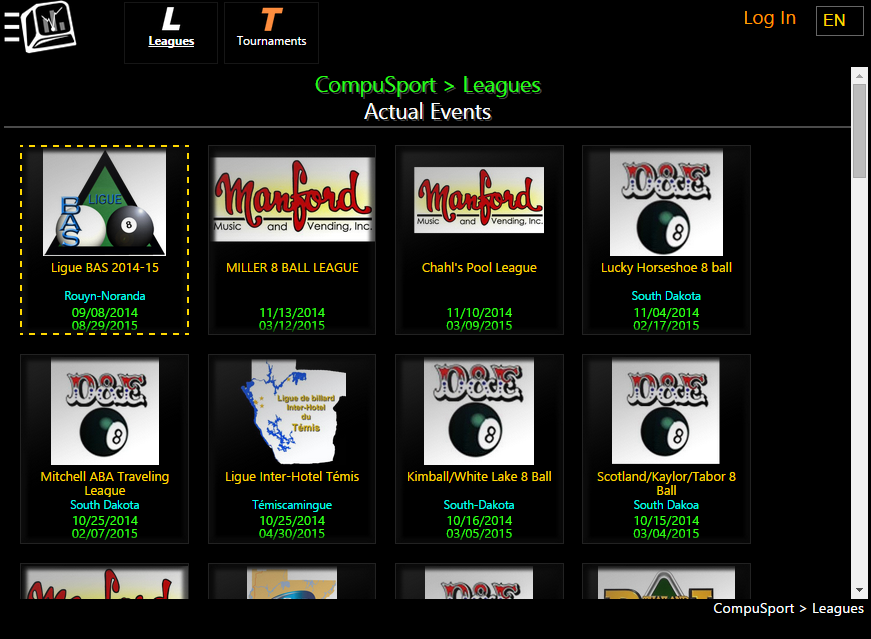Open Kimball/White Lake 8 Ball title
Screen dimensions: 871x639
point(479,476)
